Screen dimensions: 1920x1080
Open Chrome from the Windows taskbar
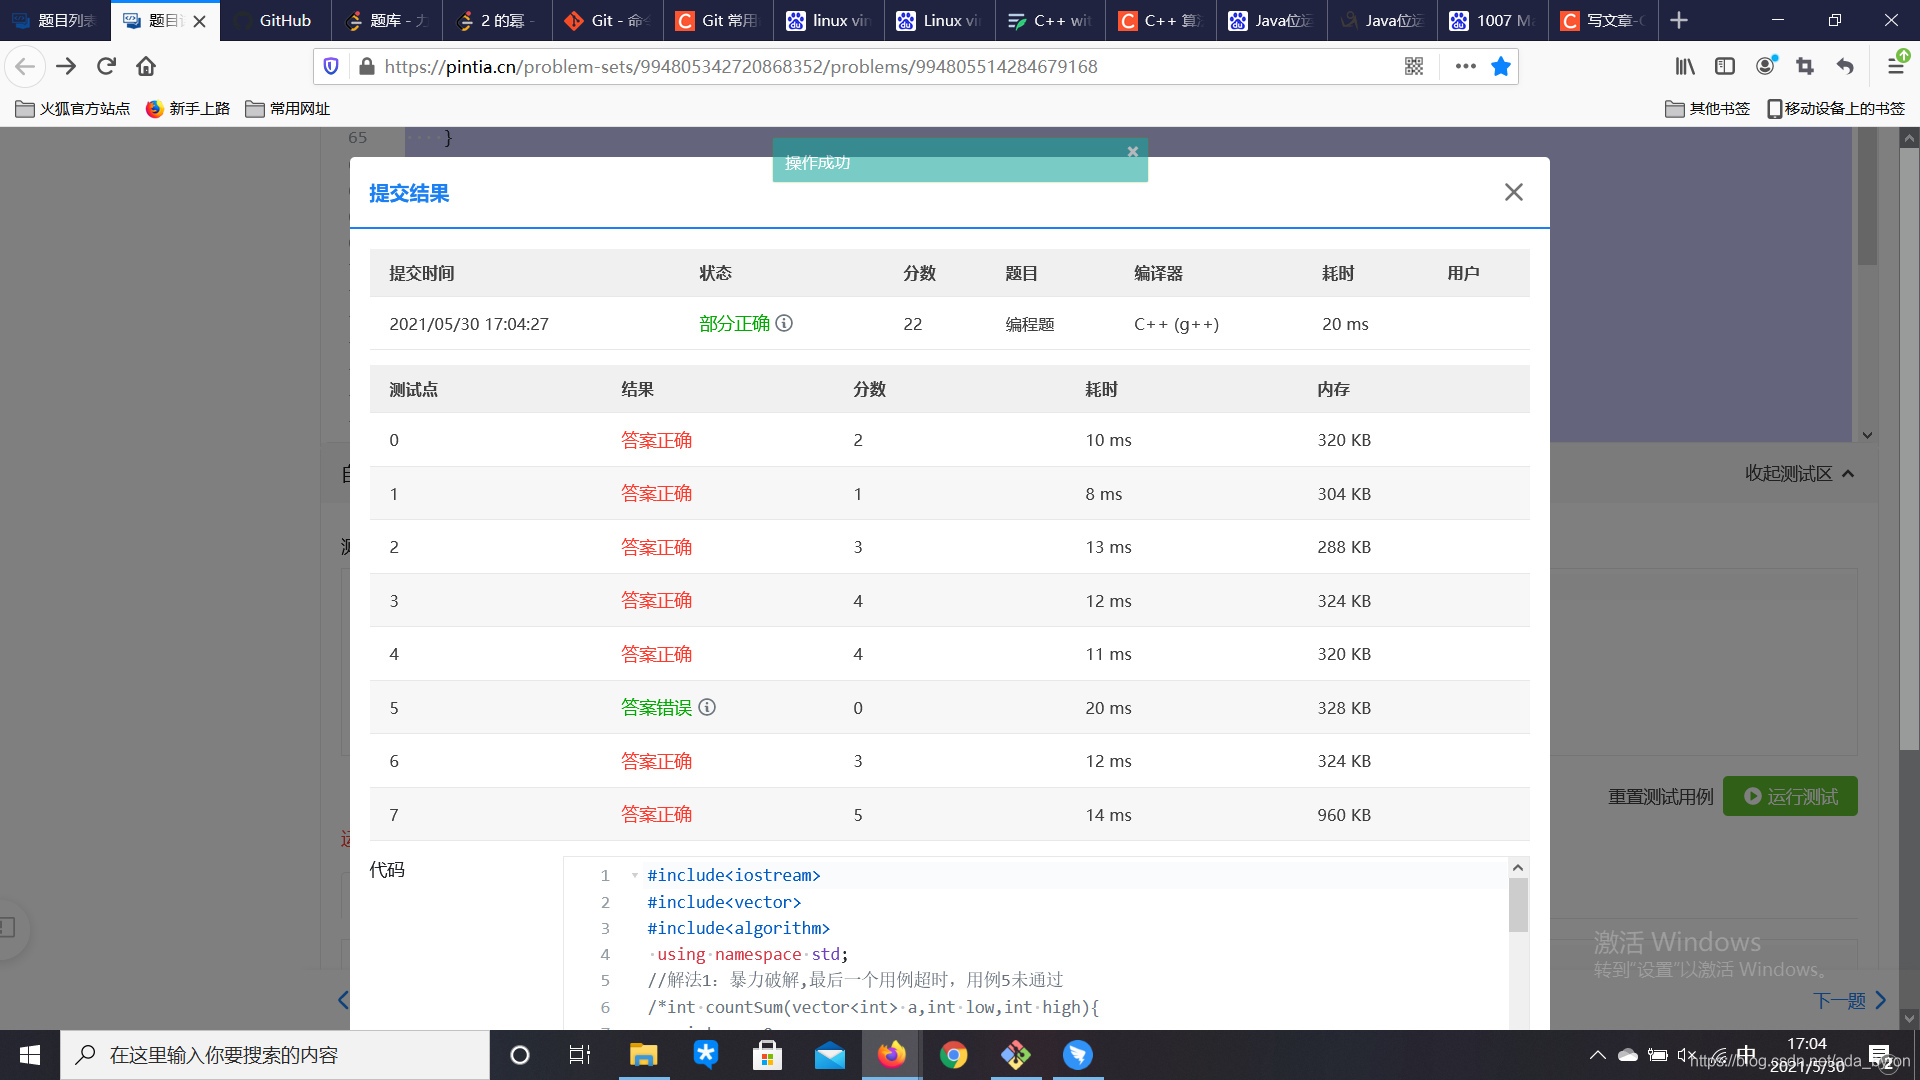coord(953,1055)
